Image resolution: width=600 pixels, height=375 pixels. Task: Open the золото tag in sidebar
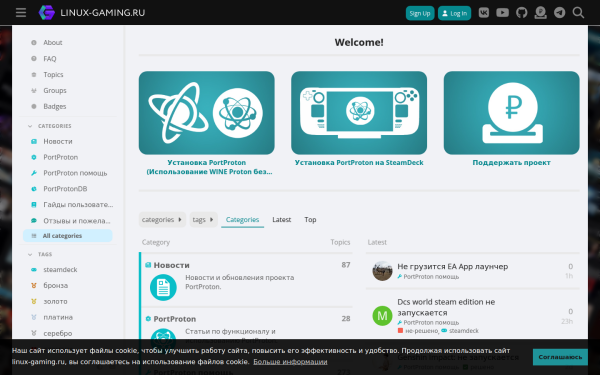tap(55, 302)
